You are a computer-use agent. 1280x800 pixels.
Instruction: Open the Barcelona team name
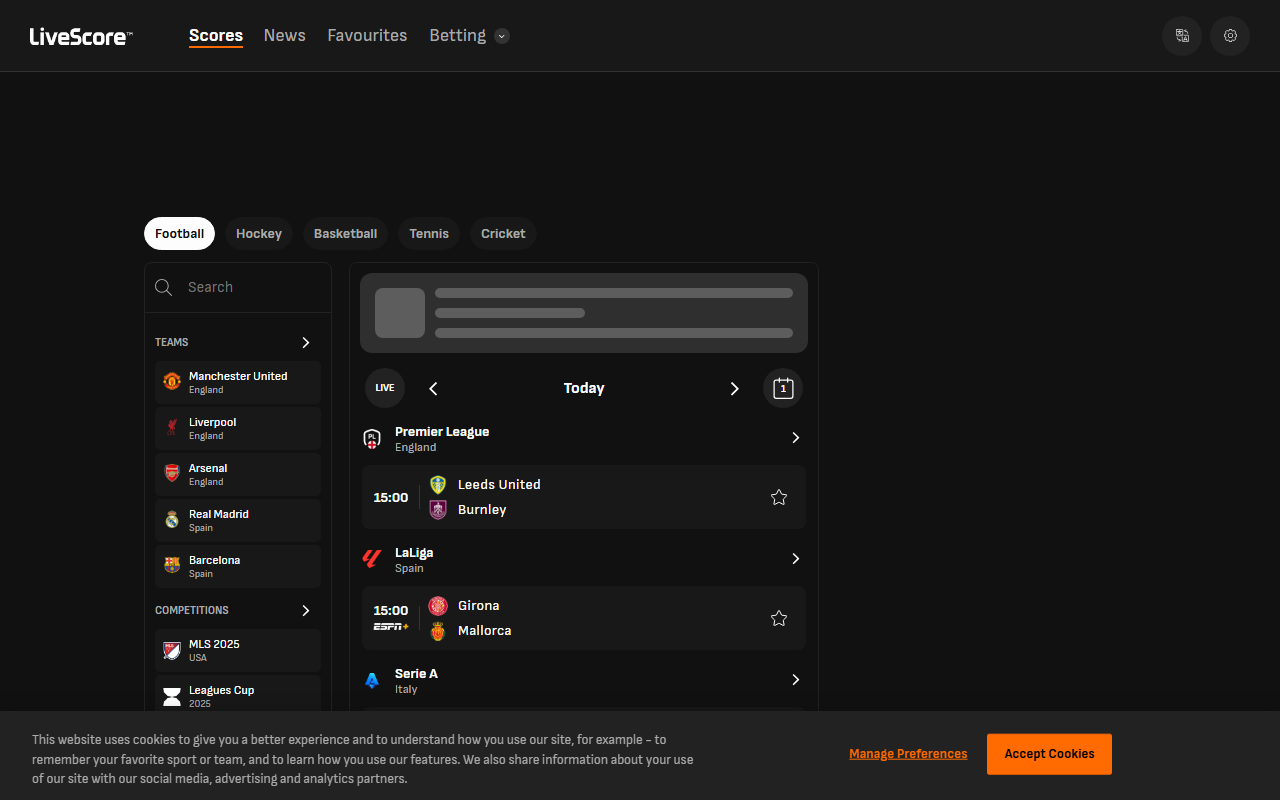tap(214, 560)
